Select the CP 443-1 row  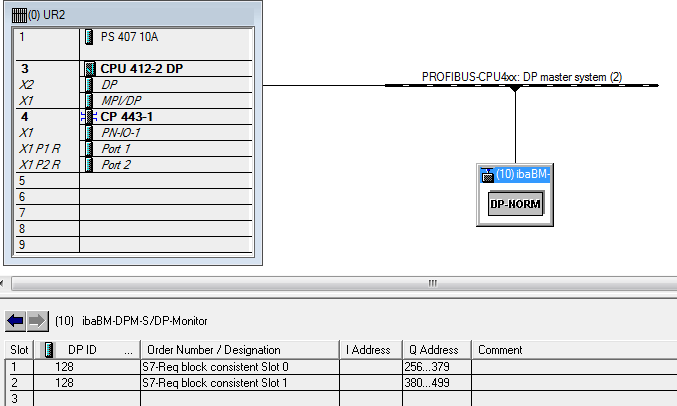[133, 117]
